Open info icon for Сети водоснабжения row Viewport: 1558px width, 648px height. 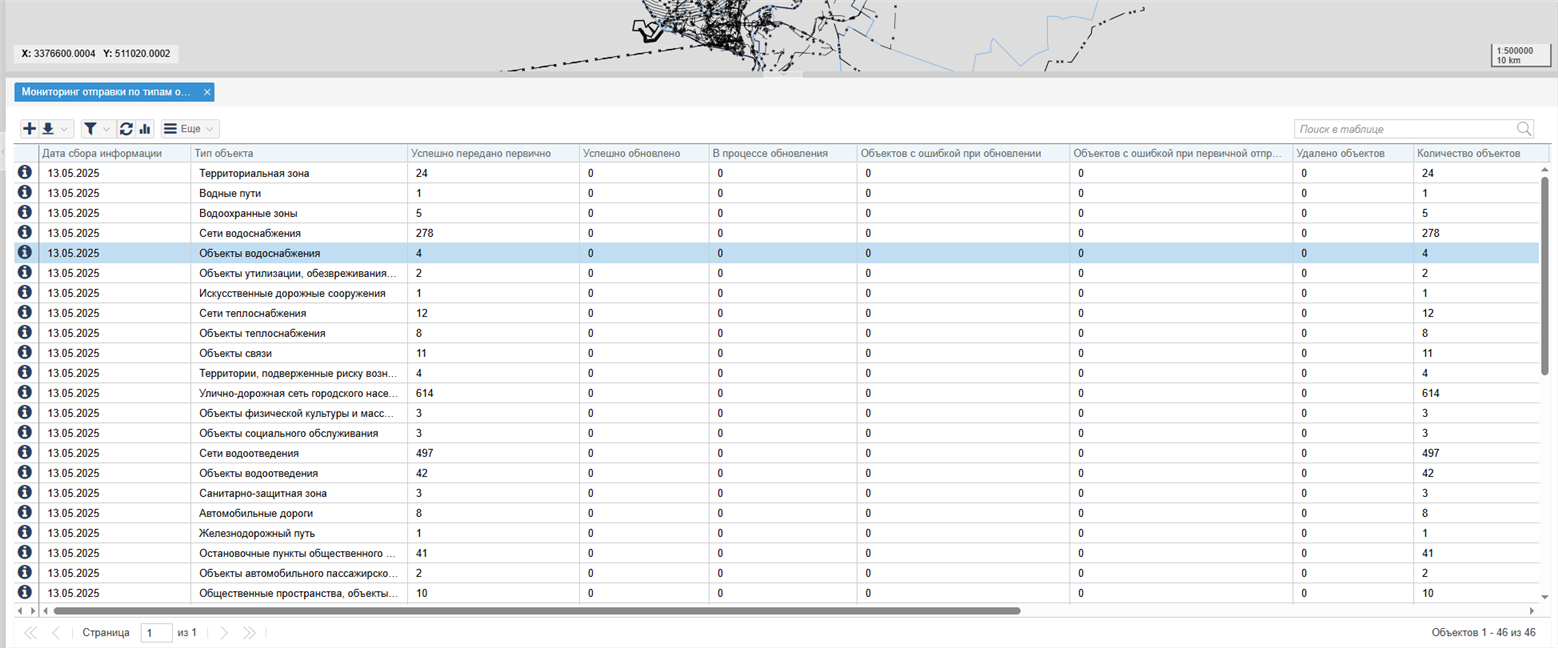pos(25,232)
